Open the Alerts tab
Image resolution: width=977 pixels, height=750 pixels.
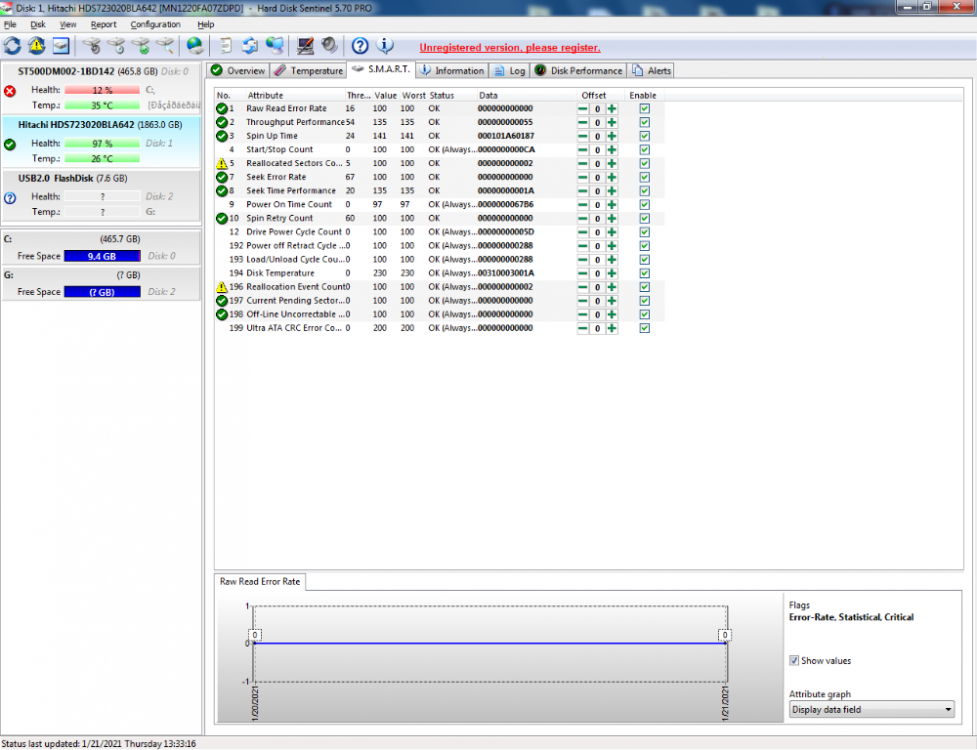click(x=651, y=70)
